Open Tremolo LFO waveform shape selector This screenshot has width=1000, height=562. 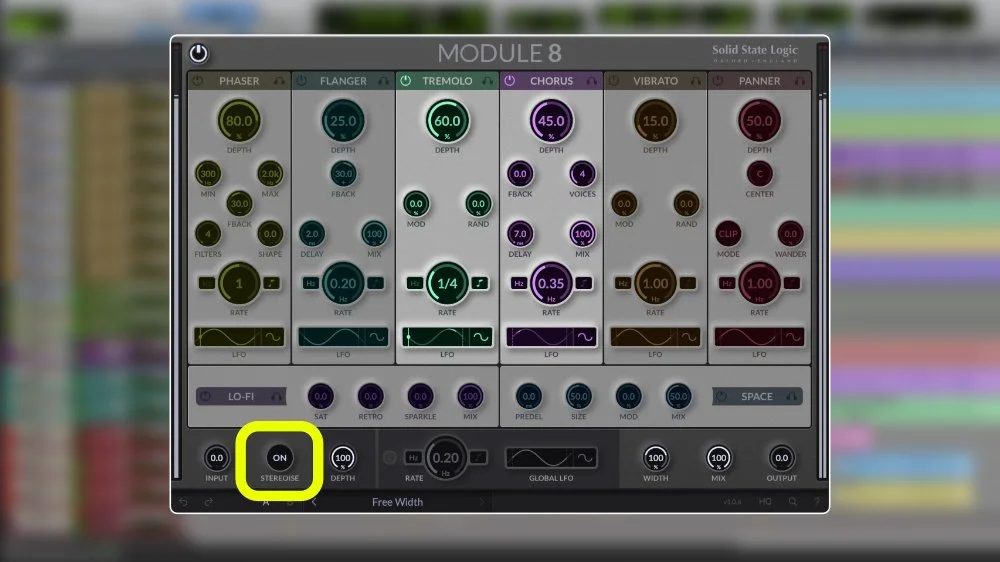click(482, 337)
